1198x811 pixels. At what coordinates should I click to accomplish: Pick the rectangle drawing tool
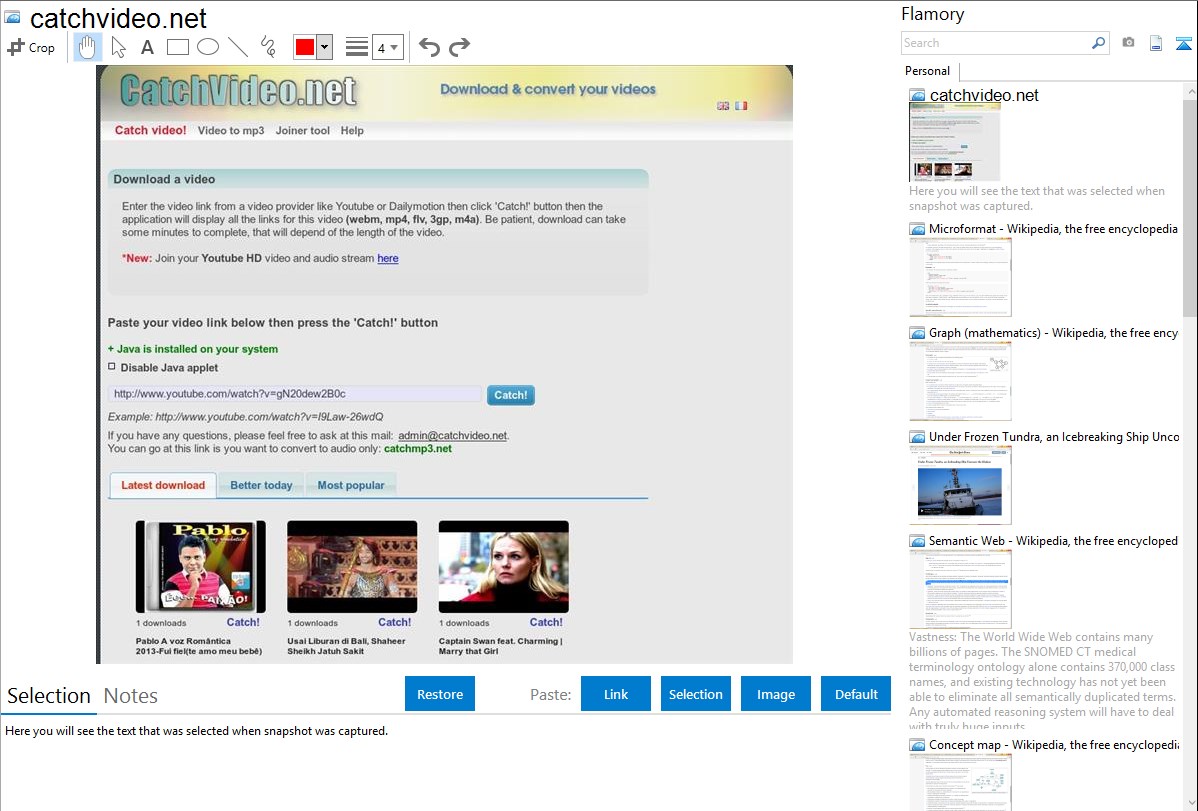pyautogui.click(x=177, y=47)
